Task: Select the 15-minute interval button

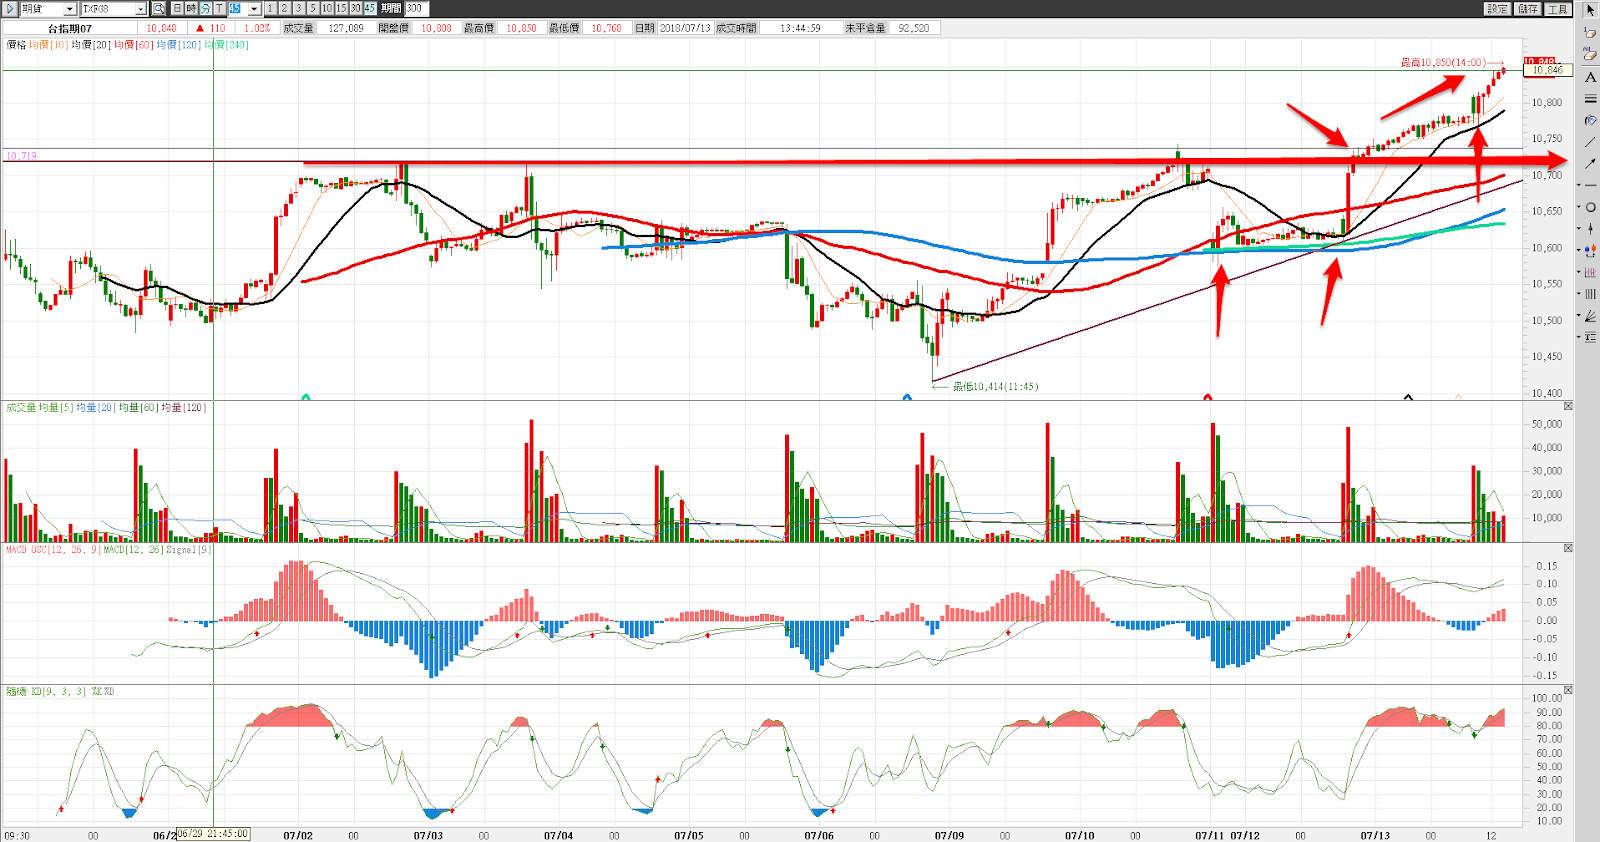Action: [341, 9]
